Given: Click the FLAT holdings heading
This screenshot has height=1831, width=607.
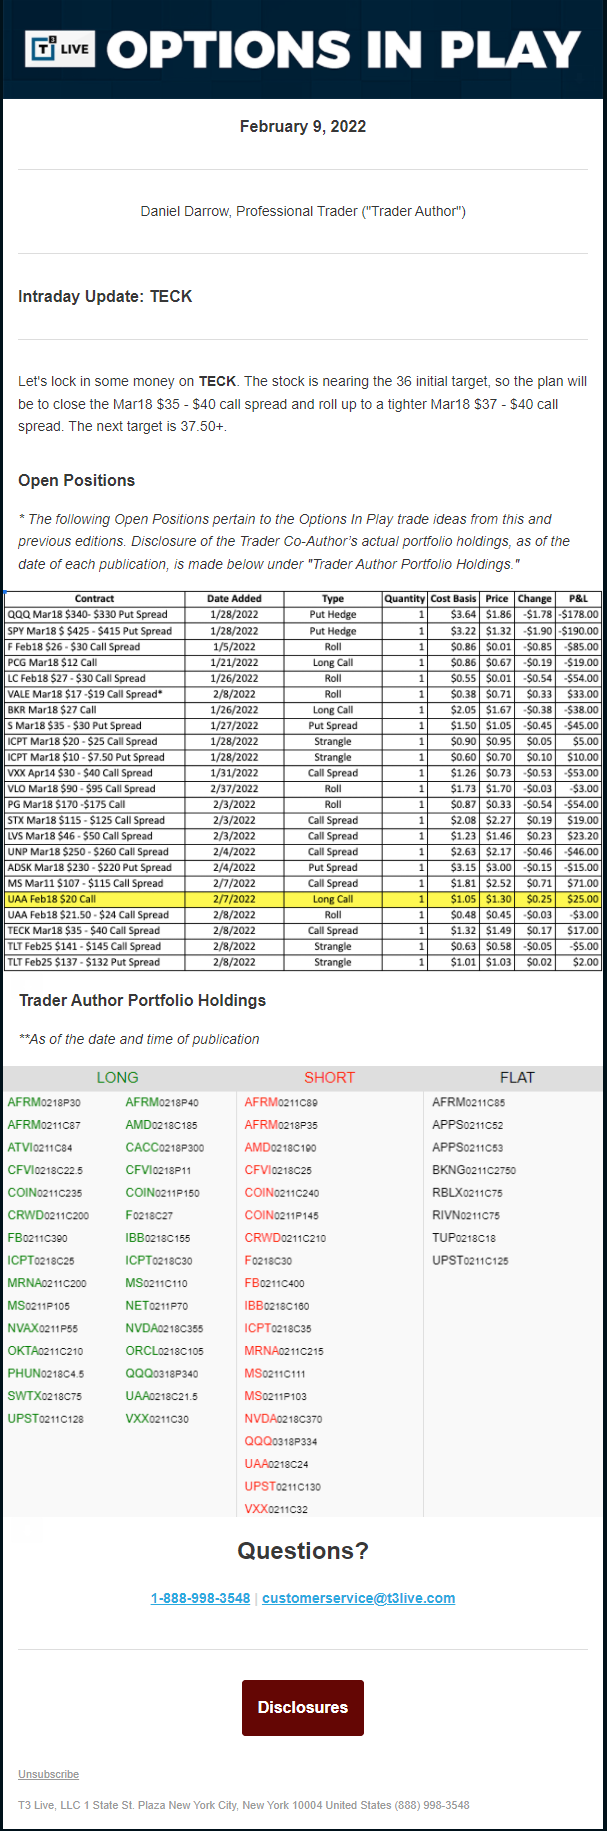Looking at the screenshot, I should pyautogui.click(x=517, y=1078).
